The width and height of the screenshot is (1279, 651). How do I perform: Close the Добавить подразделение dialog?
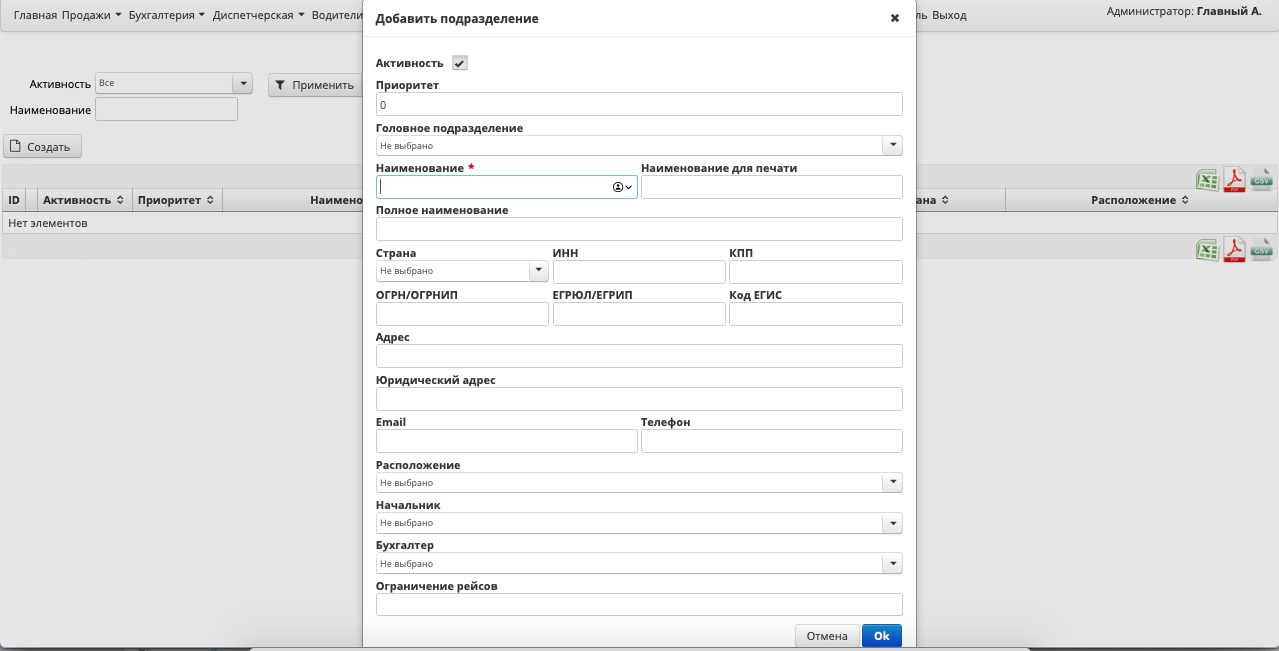click(895, 18)
